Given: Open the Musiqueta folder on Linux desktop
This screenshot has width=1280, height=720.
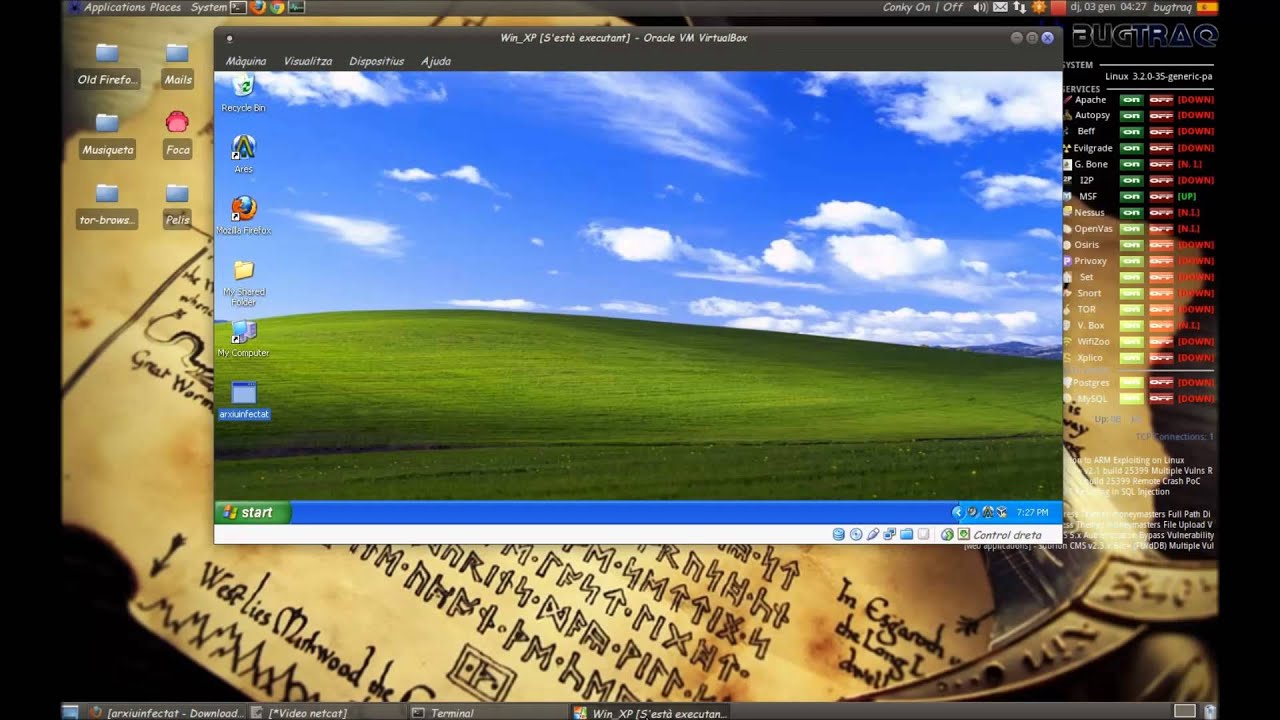Looking at the screenshot, I should tap(107, 134).
